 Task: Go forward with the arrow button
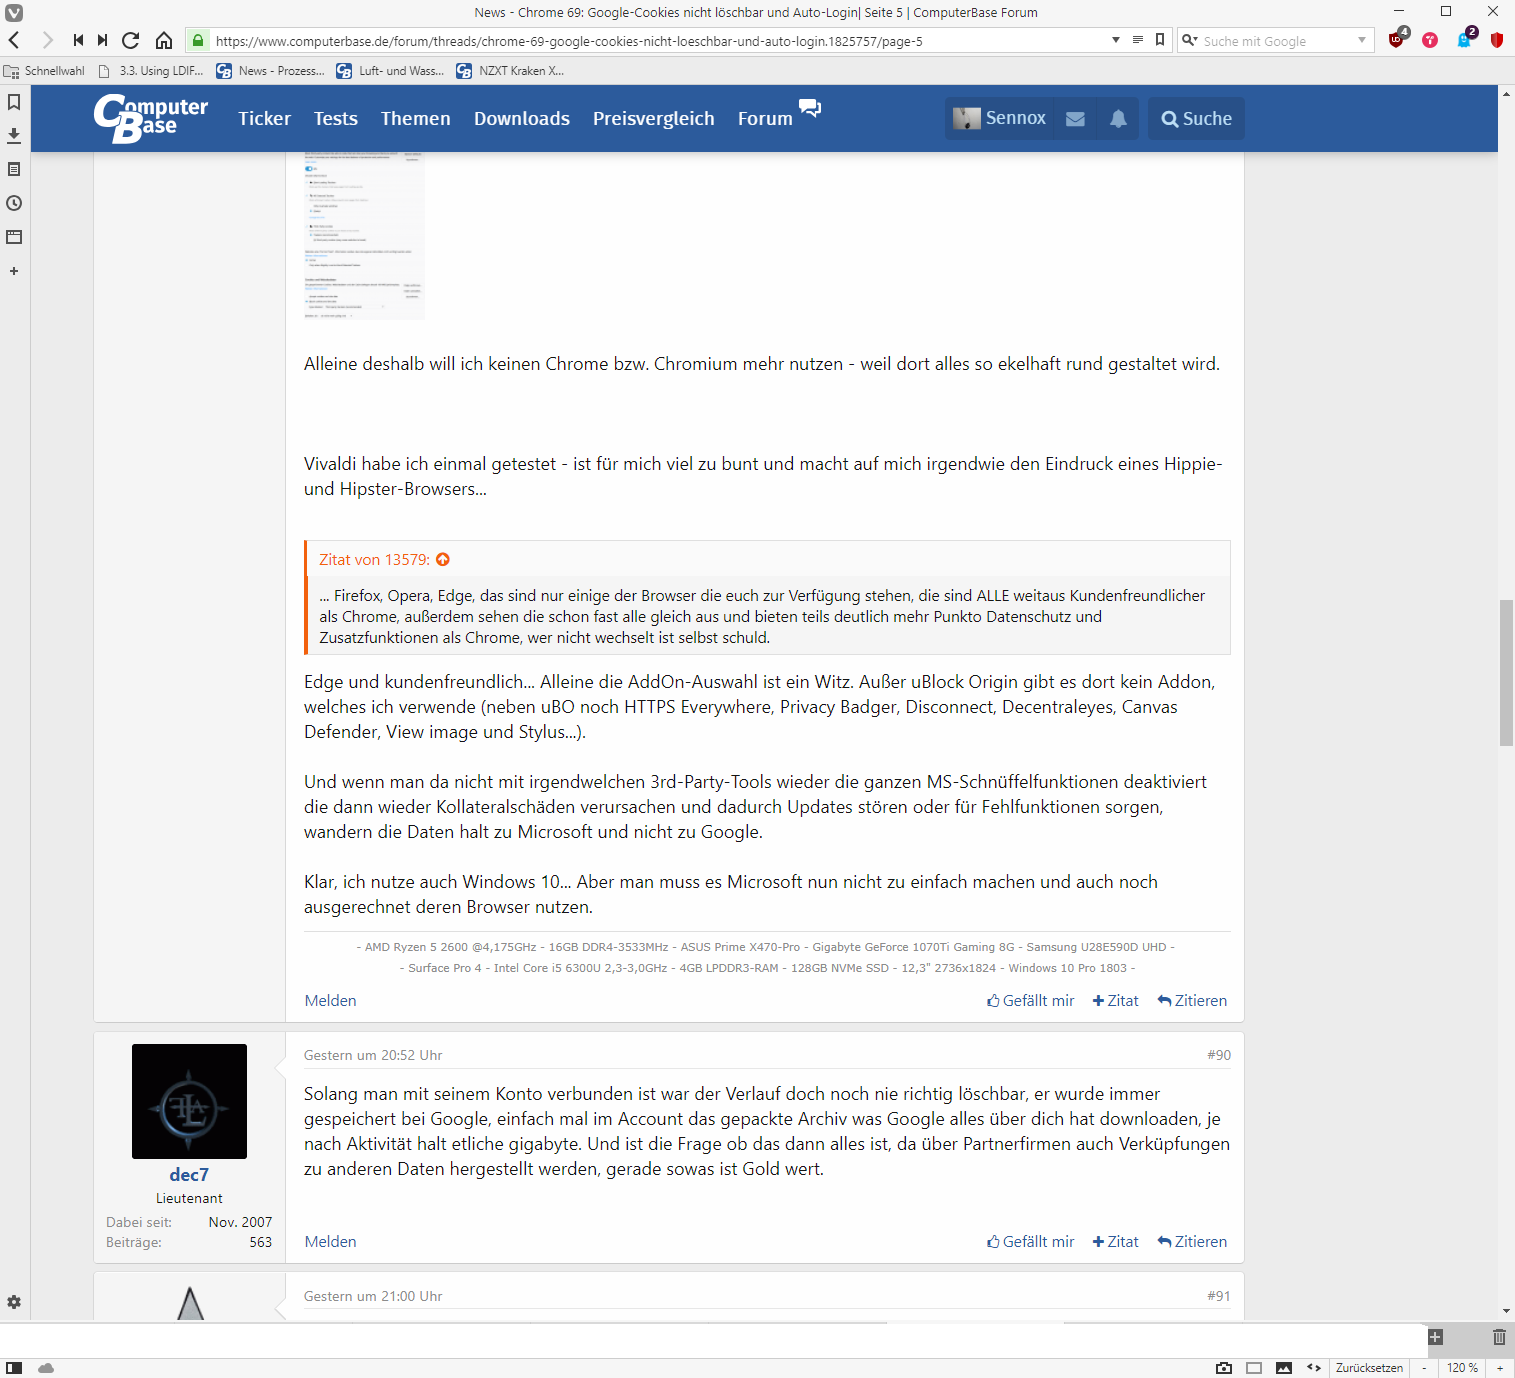pyautogui.click(x=46, y=40)
